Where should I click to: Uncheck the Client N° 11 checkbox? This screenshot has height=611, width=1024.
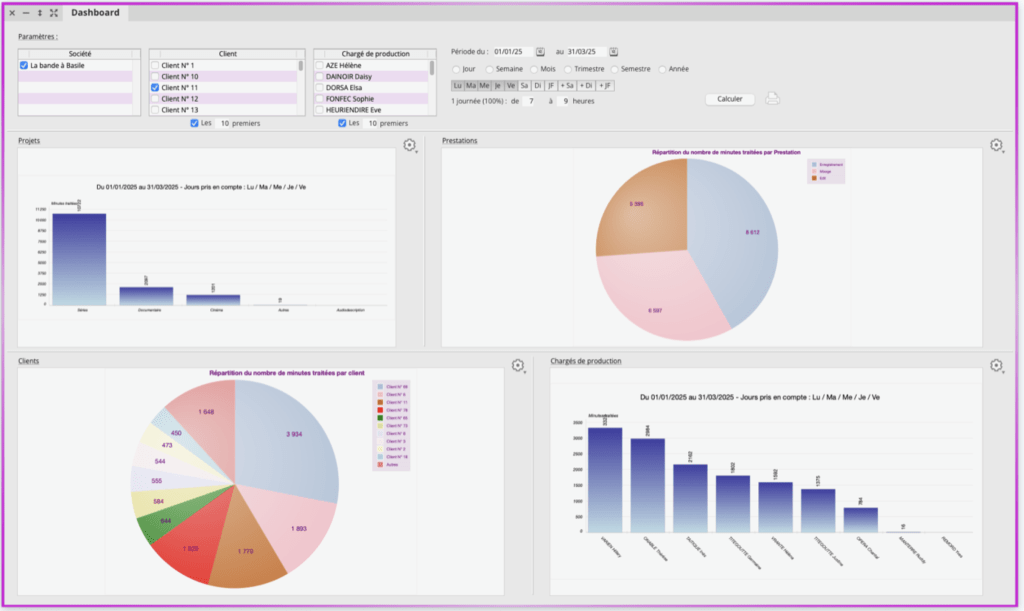tap(155, 88)
